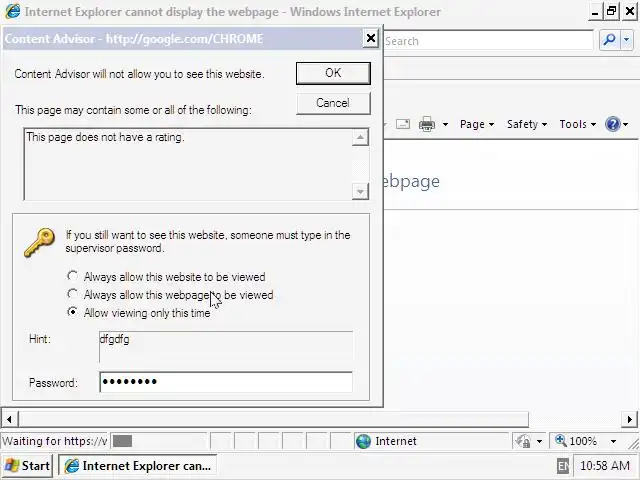The image size is (640, 480).
Task: Expand the Print options dropdown arrow
Action: coord(445,124)
